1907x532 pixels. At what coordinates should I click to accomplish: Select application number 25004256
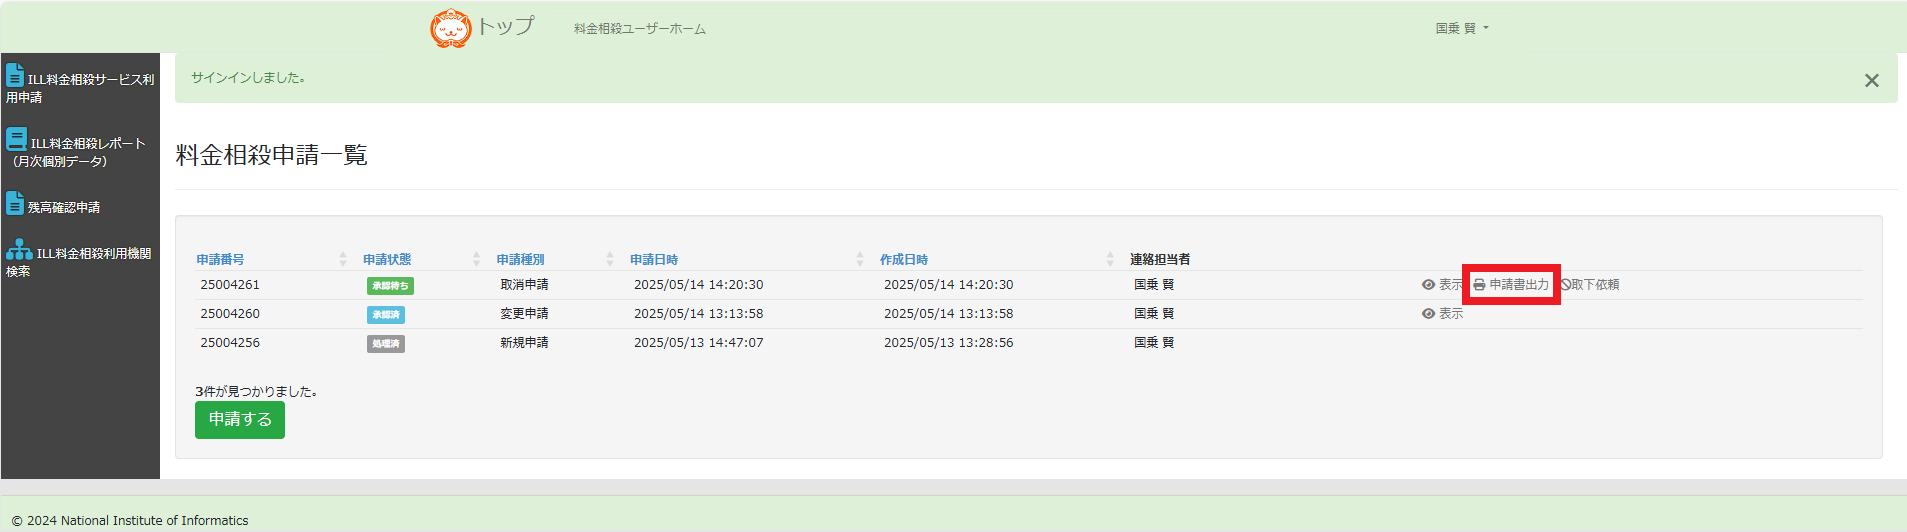(230, 343)
